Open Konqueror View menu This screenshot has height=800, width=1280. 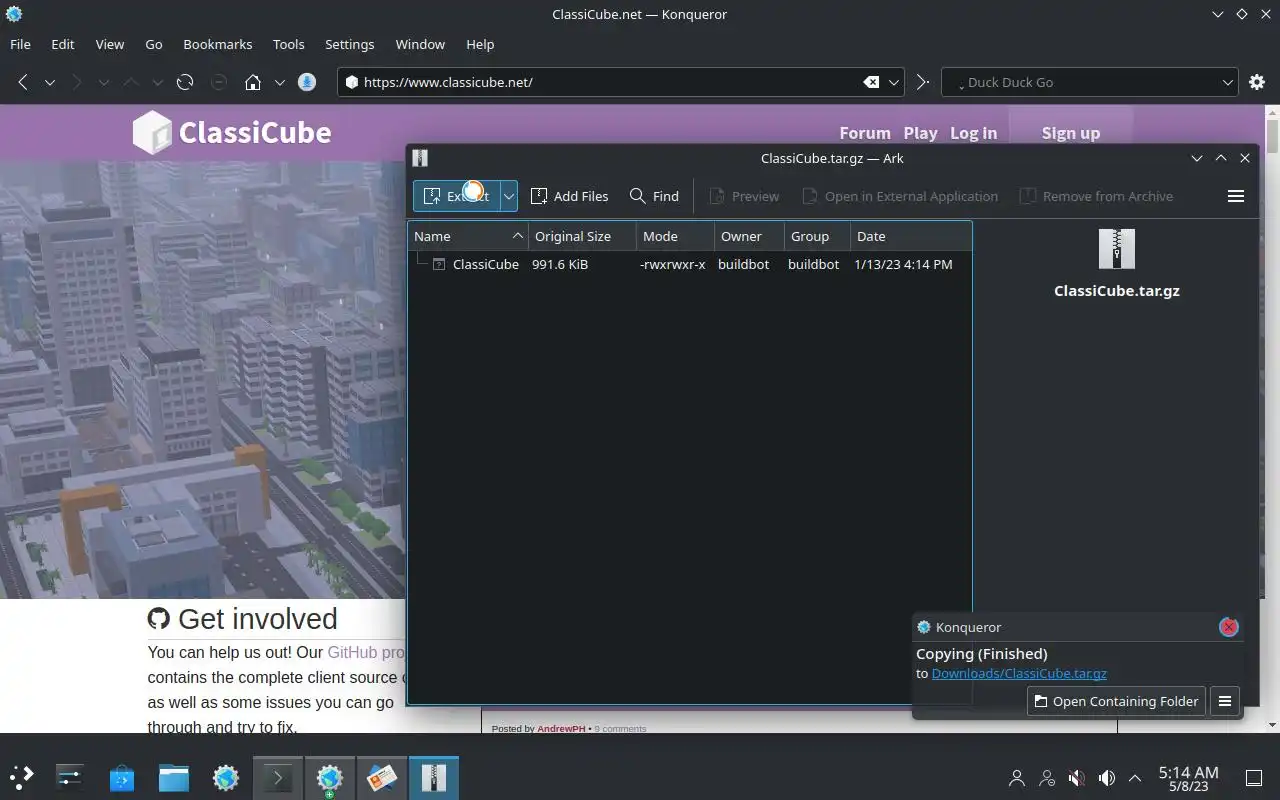(x=110, y=44)
